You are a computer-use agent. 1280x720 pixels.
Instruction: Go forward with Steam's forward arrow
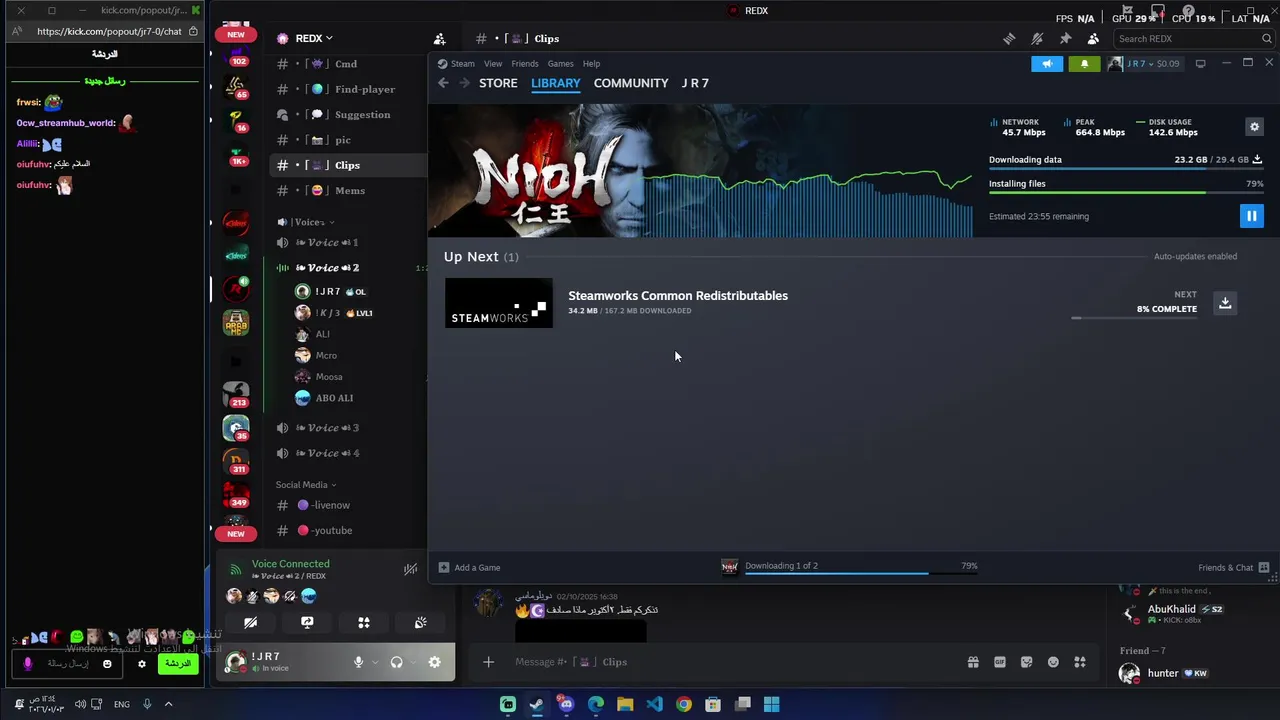[464, 83]
